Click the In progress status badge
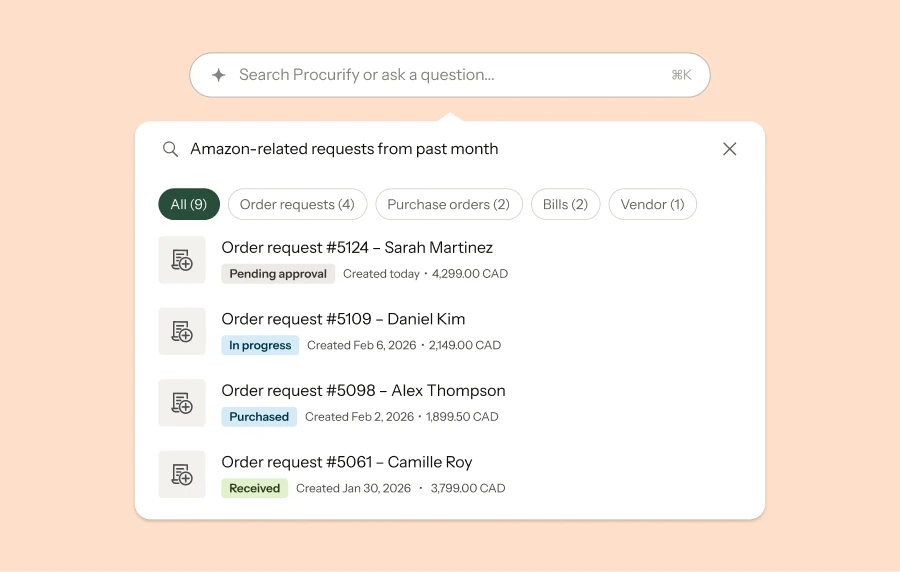This screenshot has height=572, width=900. click(x=260, y=345)
